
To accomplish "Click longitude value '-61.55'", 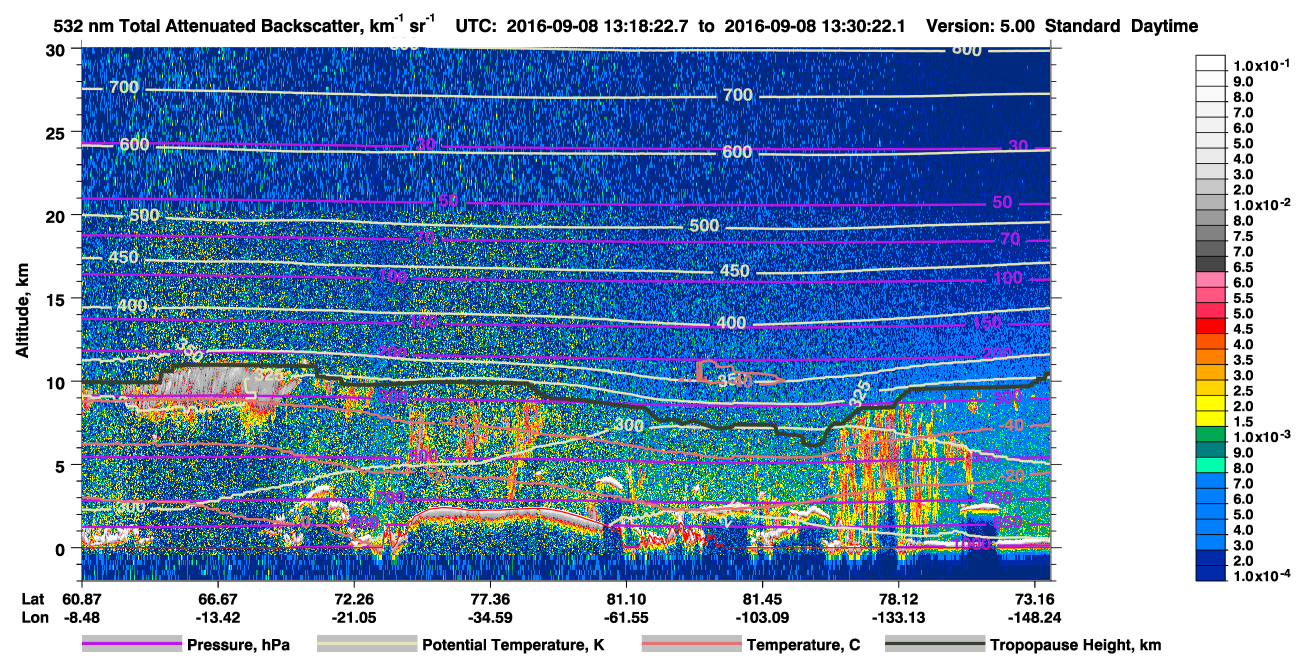I will pos(626,618).
